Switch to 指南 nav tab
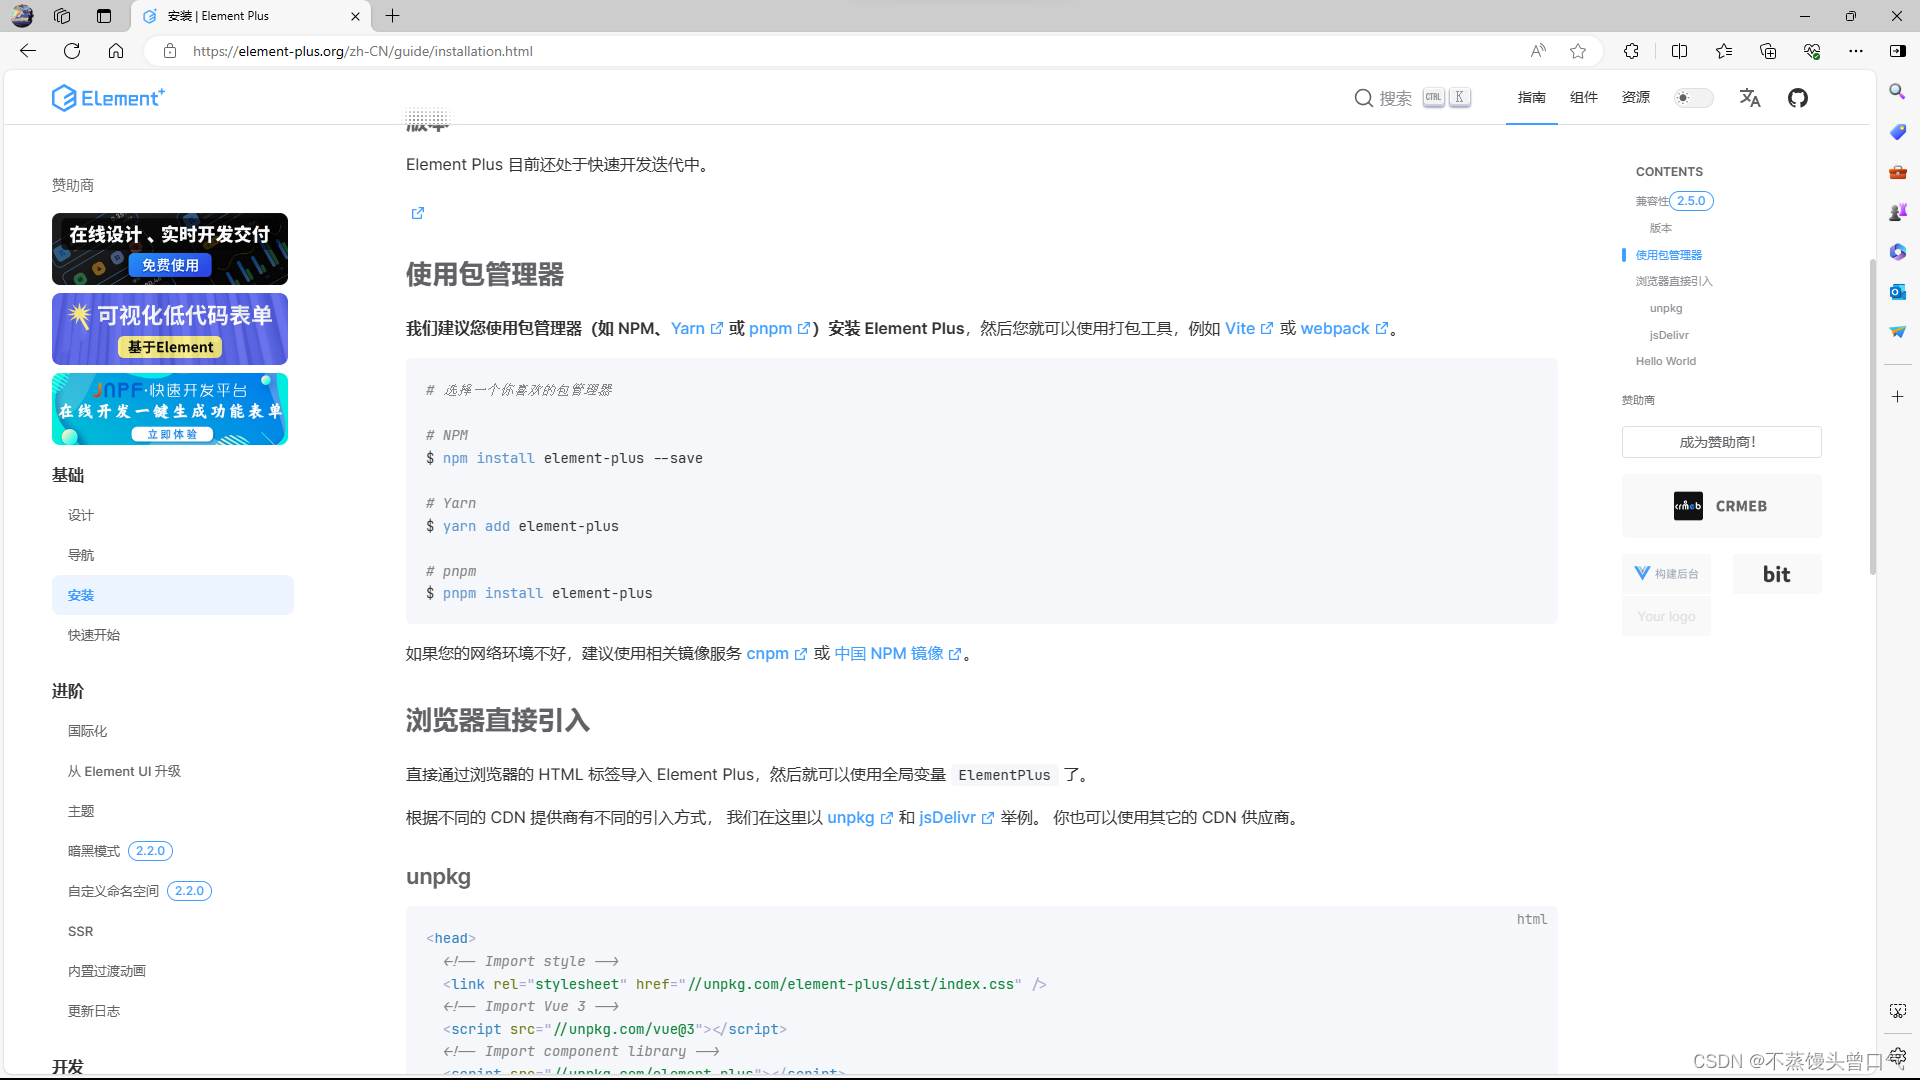Screen dimensions: 1920x1080 pos(1531,97)
